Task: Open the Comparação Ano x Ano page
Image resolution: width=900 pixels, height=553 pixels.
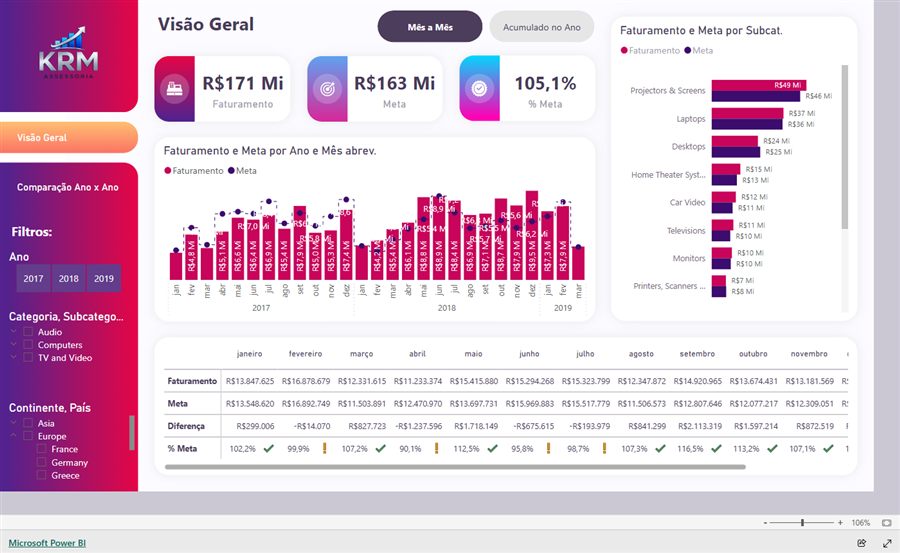Action: (x=68, y=187)
